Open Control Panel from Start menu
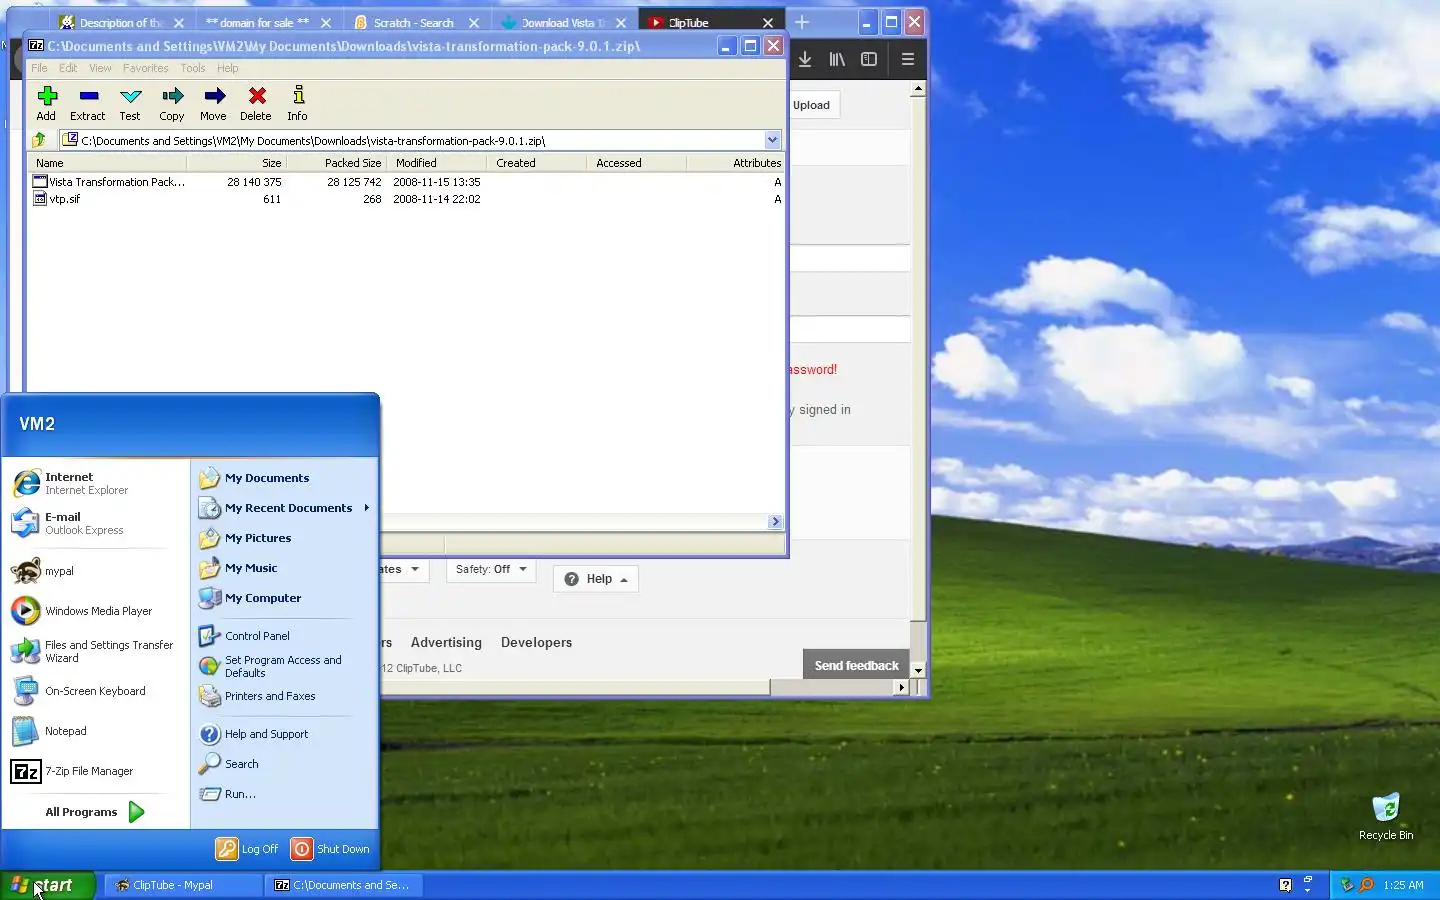This screenshot has width=1440, height=900. pos(285,636)
